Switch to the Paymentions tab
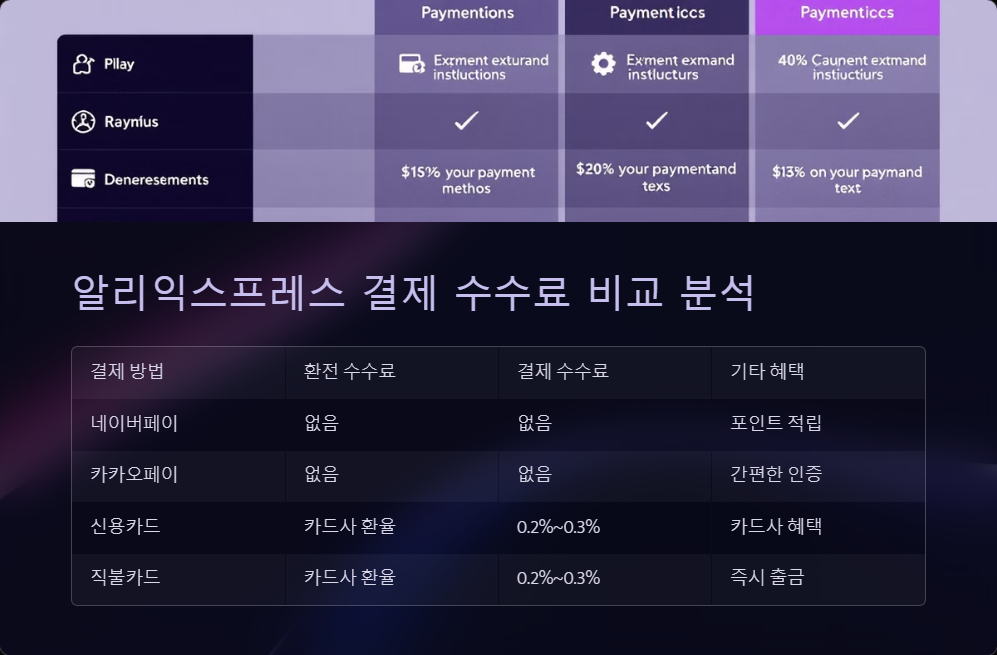Image resolution: width=997 pixels, height=655 pixels. click(466, 13)
